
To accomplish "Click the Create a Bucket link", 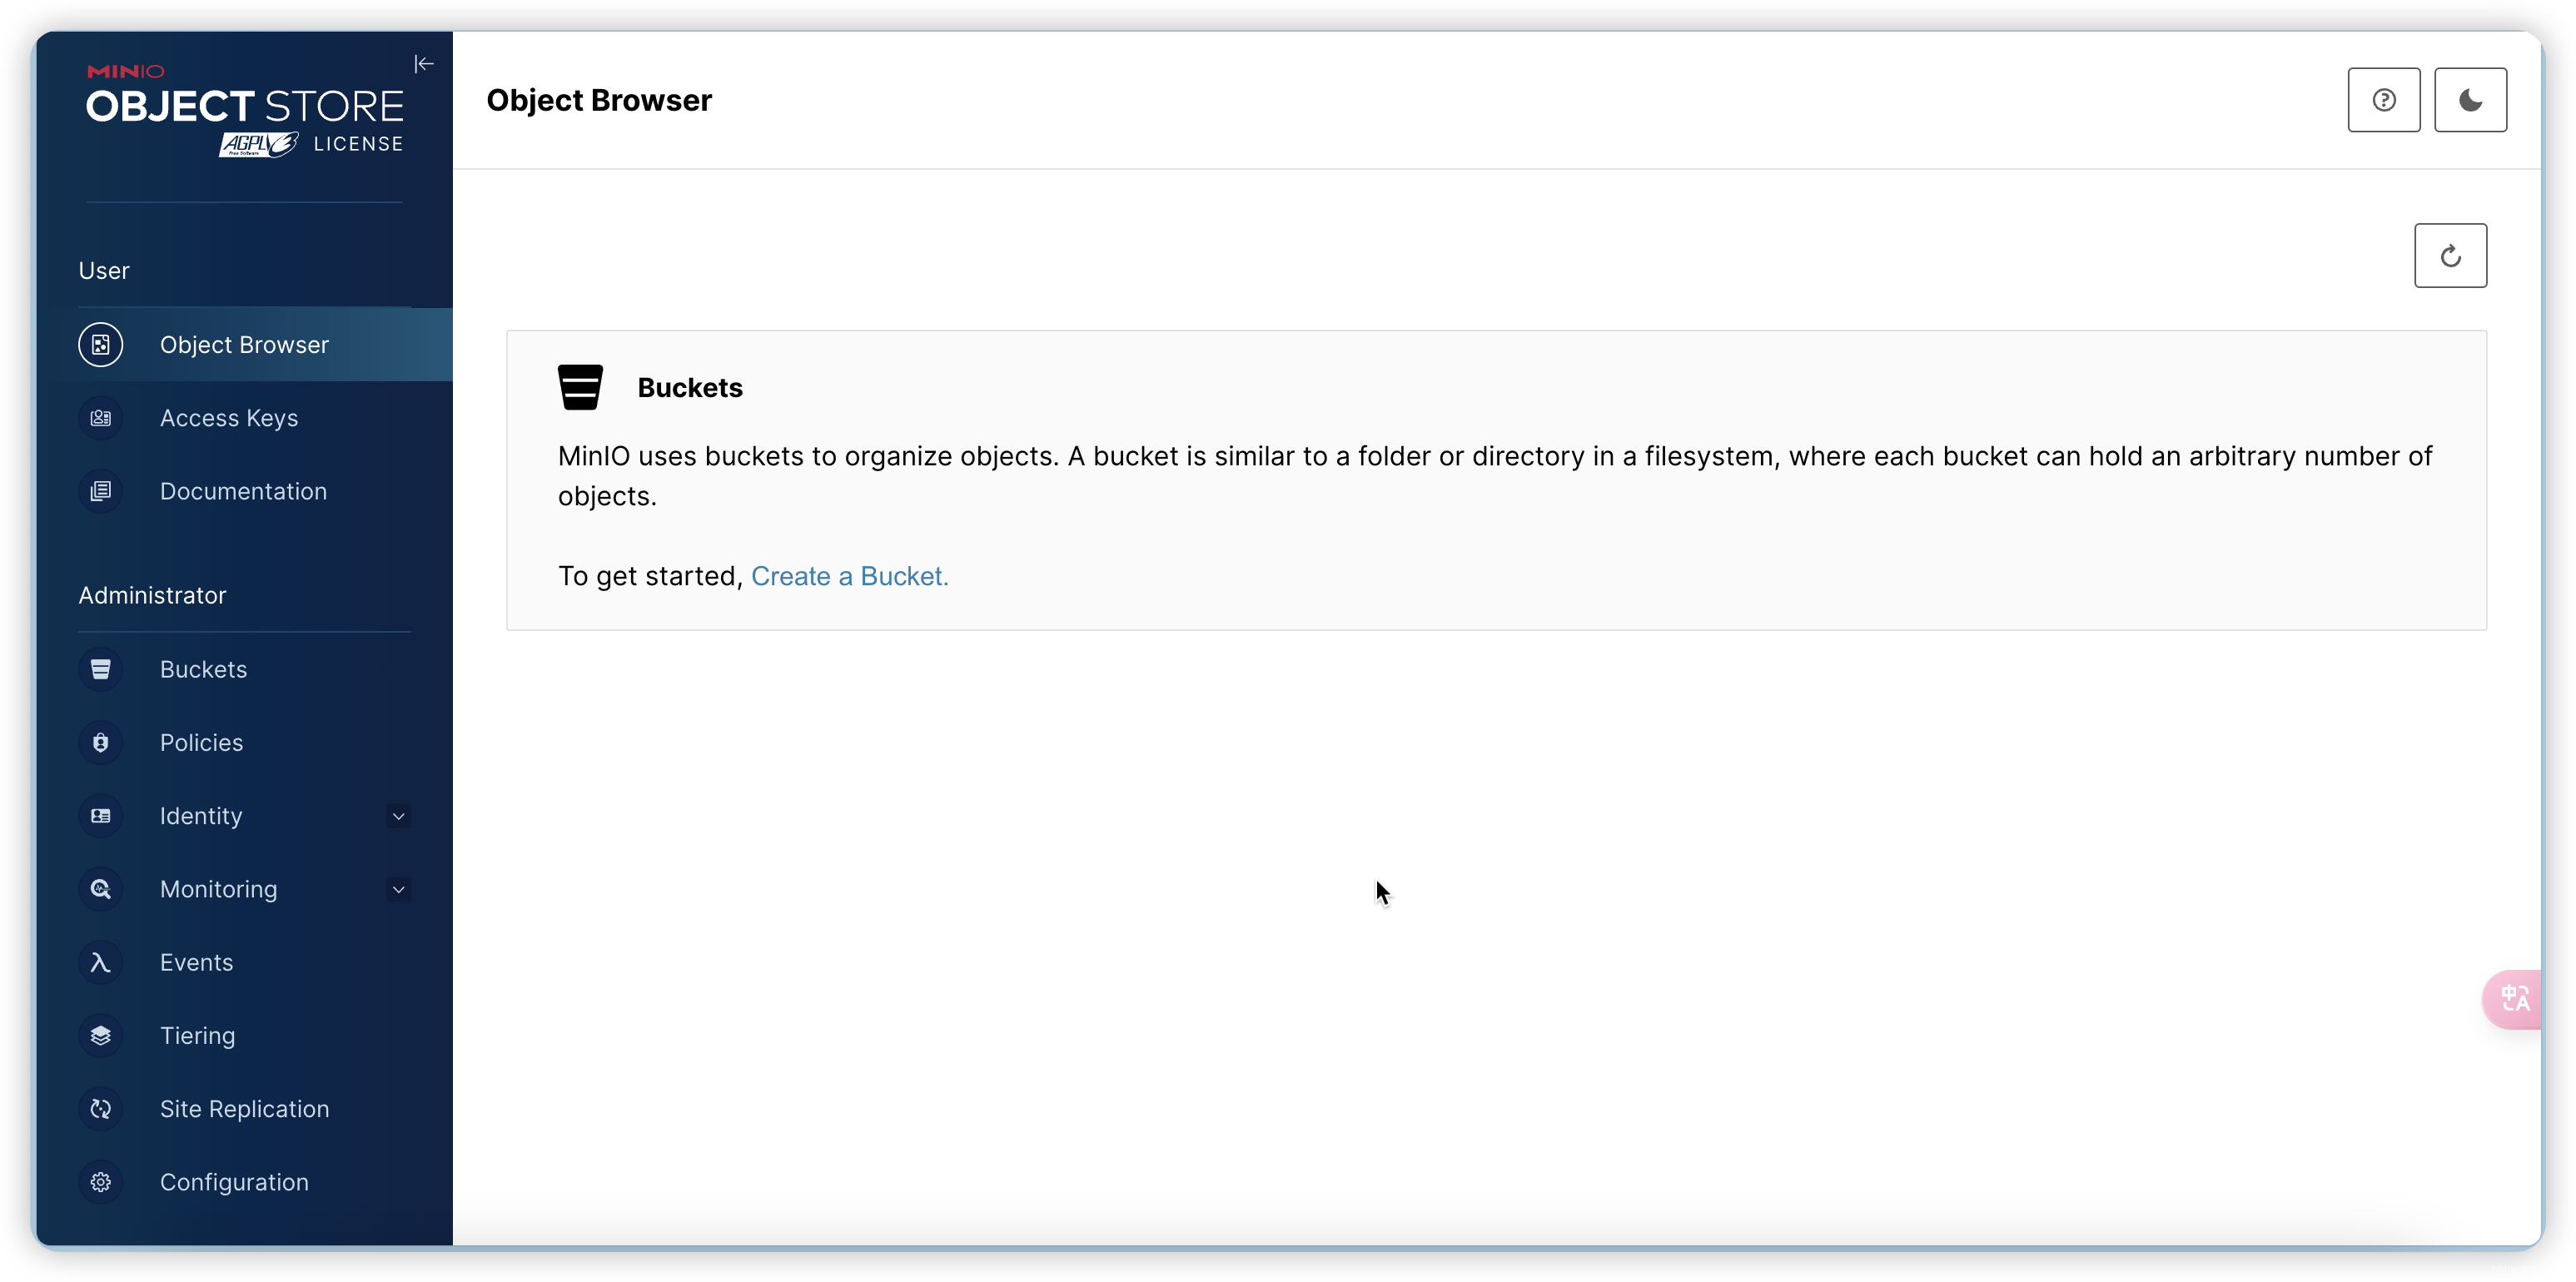I will pos(849,575).
